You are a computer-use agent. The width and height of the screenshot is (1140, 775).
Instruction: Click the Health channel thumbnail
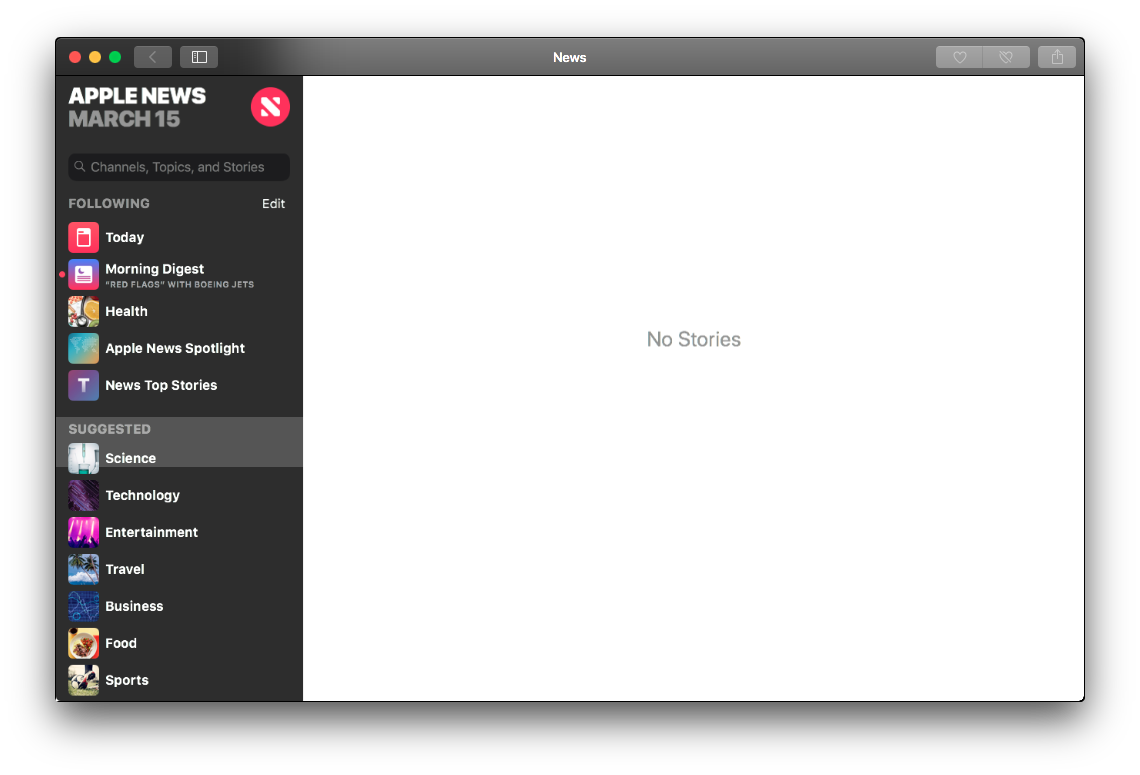tap(84, 311)
